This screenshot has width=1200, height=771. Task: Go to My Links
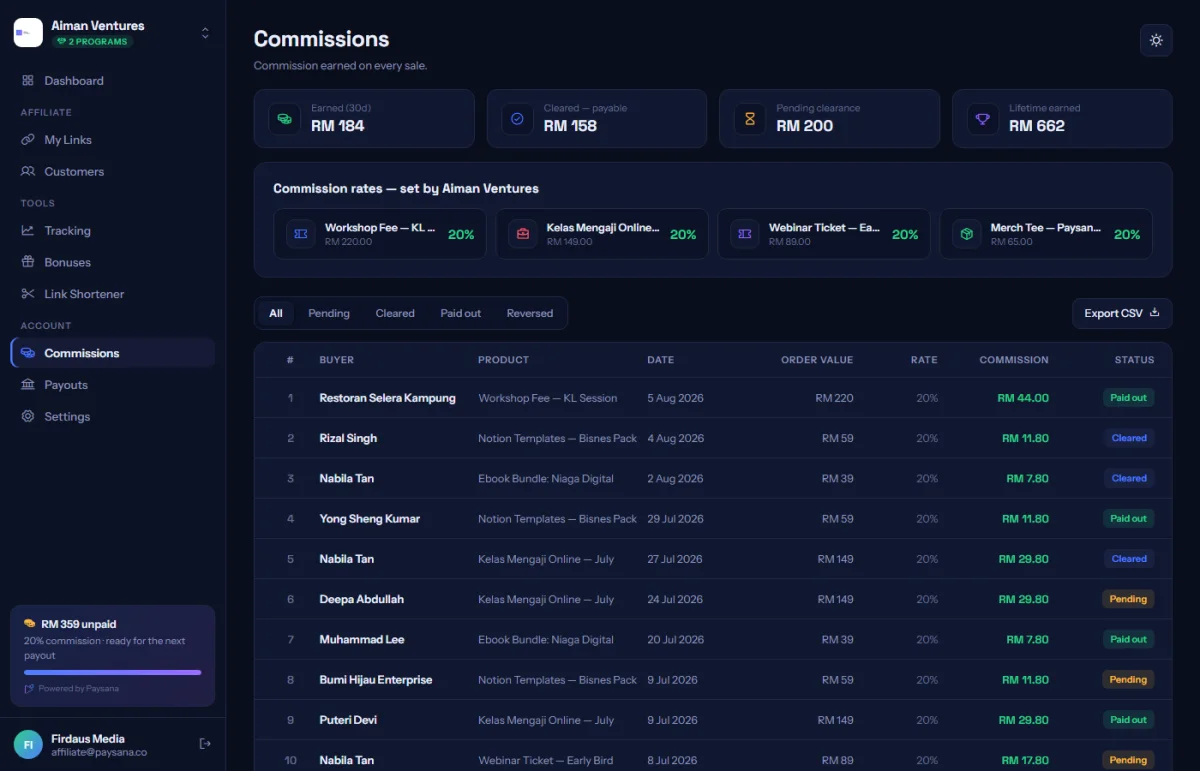[x=112, y=140]
